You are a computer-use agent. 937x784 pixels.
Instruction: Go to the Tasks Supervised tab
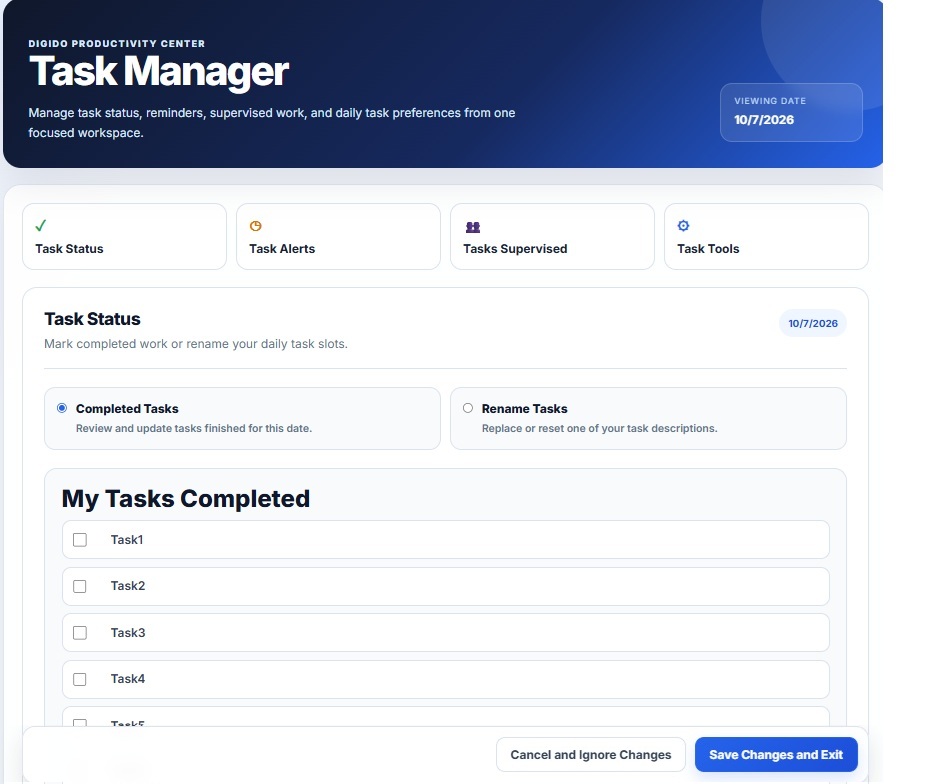552,237
